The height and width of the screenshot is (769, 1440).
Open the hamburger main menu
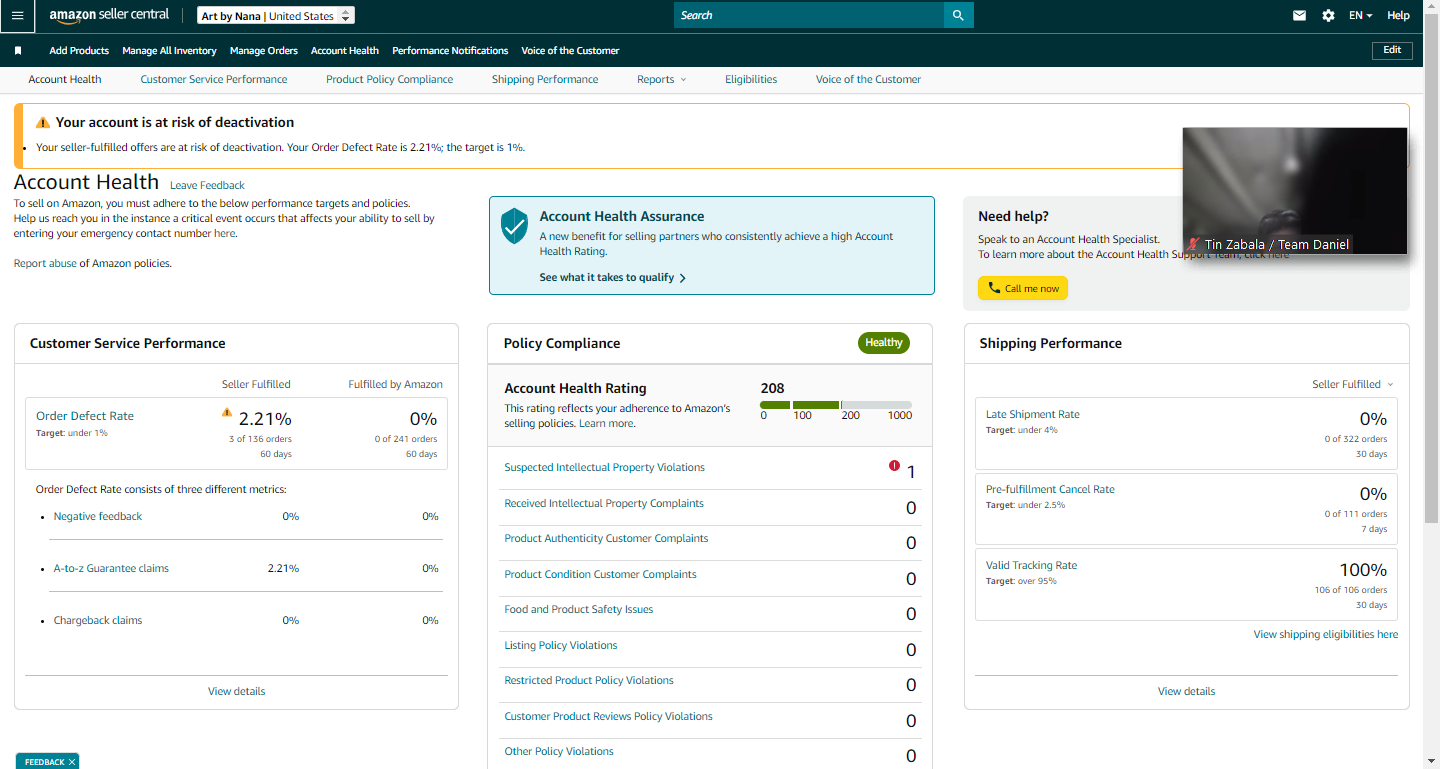17,15
